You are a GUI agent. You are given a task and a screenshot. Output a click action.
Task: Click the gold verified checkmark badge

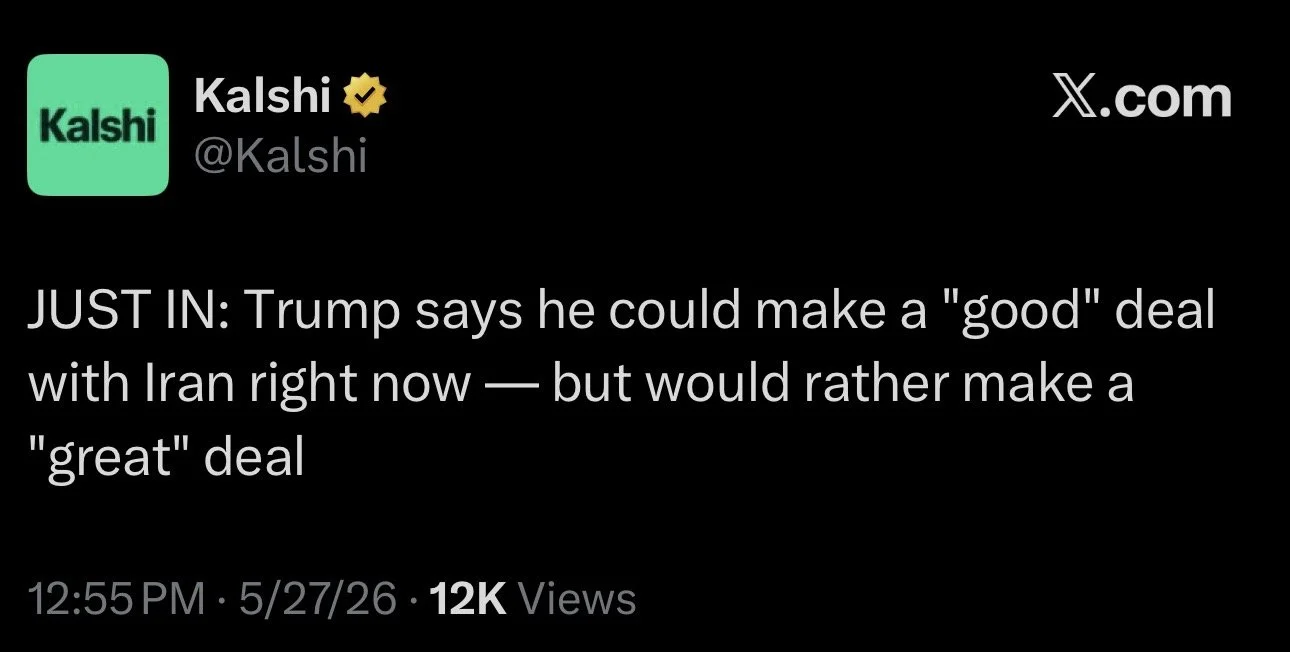366,97
